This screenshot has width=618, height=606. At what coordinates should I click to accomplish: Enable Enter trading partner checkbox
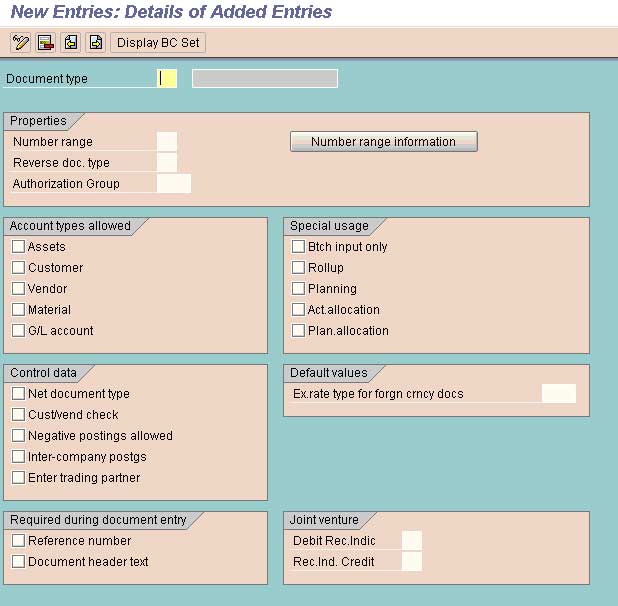(18, 478)
